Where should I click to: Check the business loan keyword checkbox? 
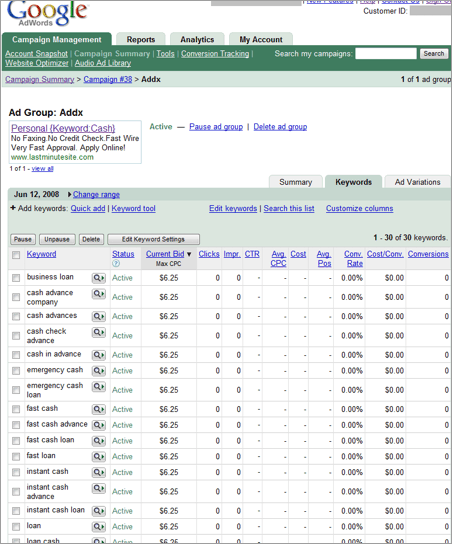coord(16,278)
